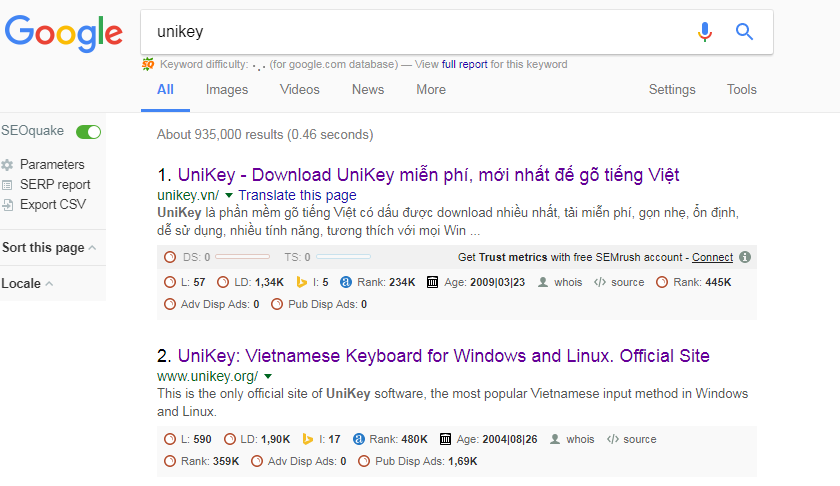Click Translate this page link

point(297,195)
